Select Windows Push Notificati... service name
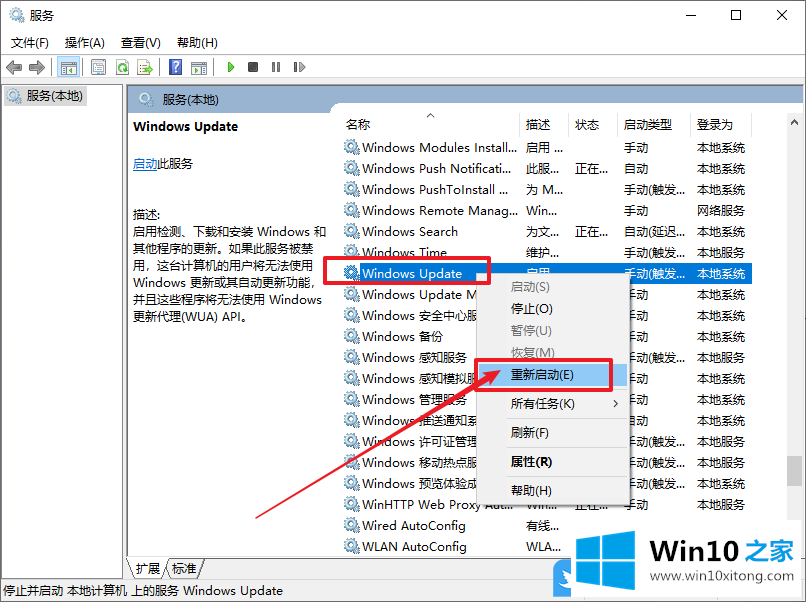 click(437, 169)
